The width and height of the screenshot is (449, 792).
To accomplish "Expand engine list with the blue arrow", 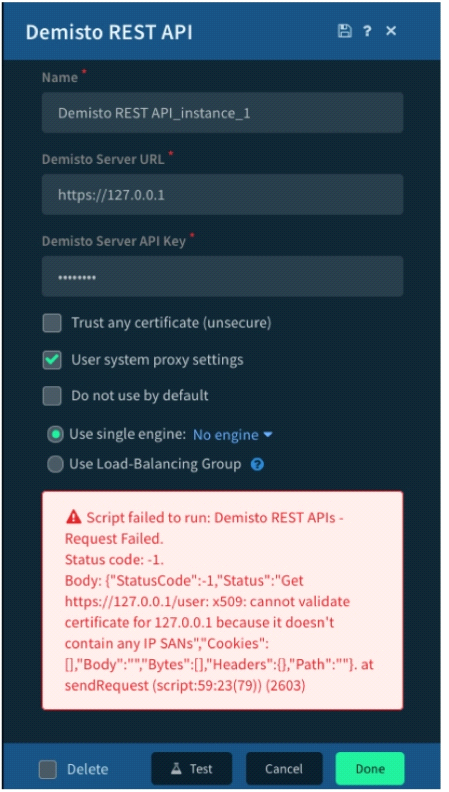I will [x=268, y=435].
